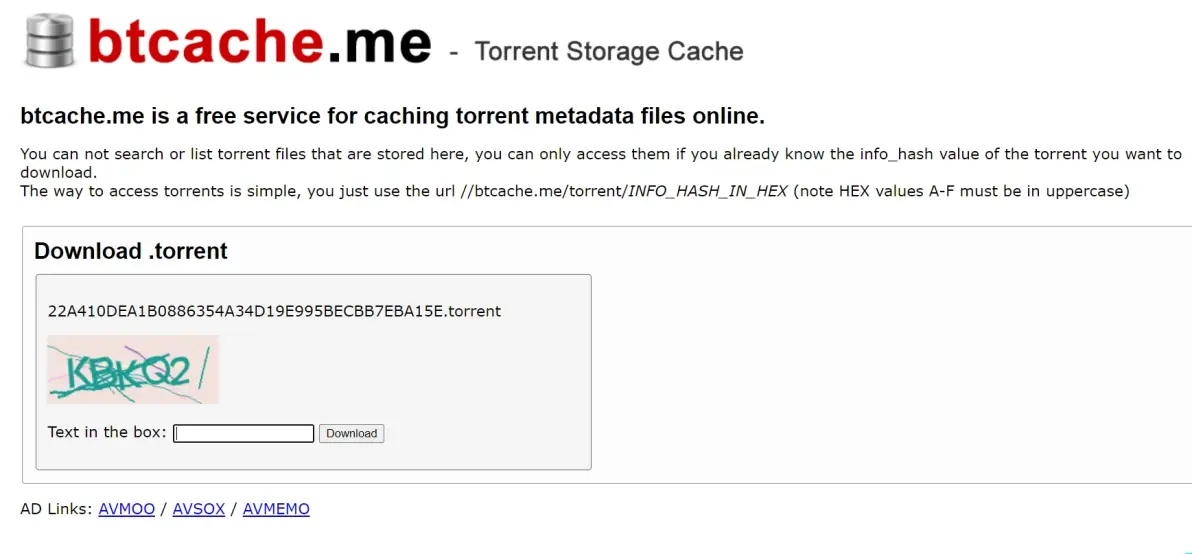The height and width of the screenshot is (554, 1192).
Task: Open the AVMOO ad link
Action: pyautogui.click(x=127, y=509)
